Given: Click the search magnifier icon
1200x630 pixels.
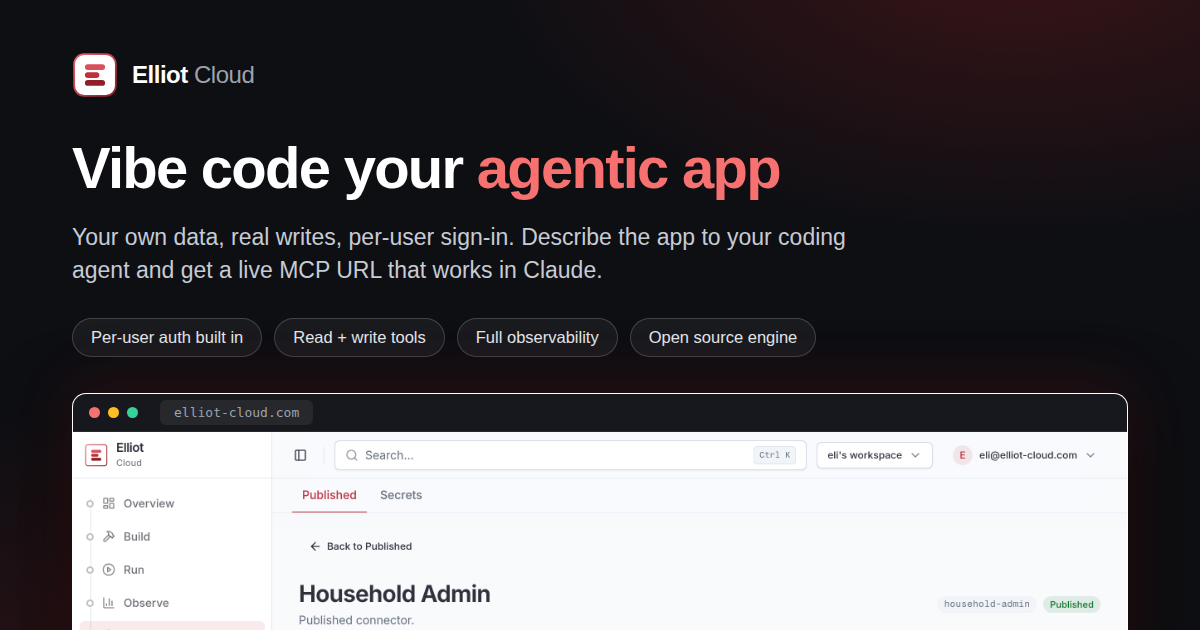Looking at the screenshot, I should coord(352,455).
